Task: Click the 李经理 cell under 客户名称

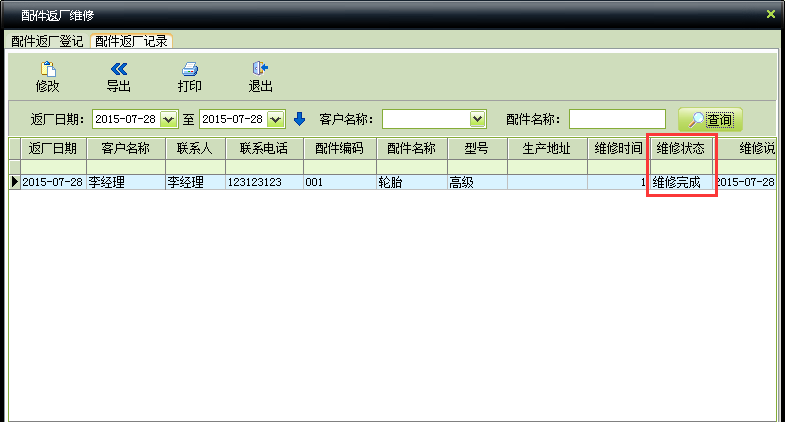Action: 126,182
